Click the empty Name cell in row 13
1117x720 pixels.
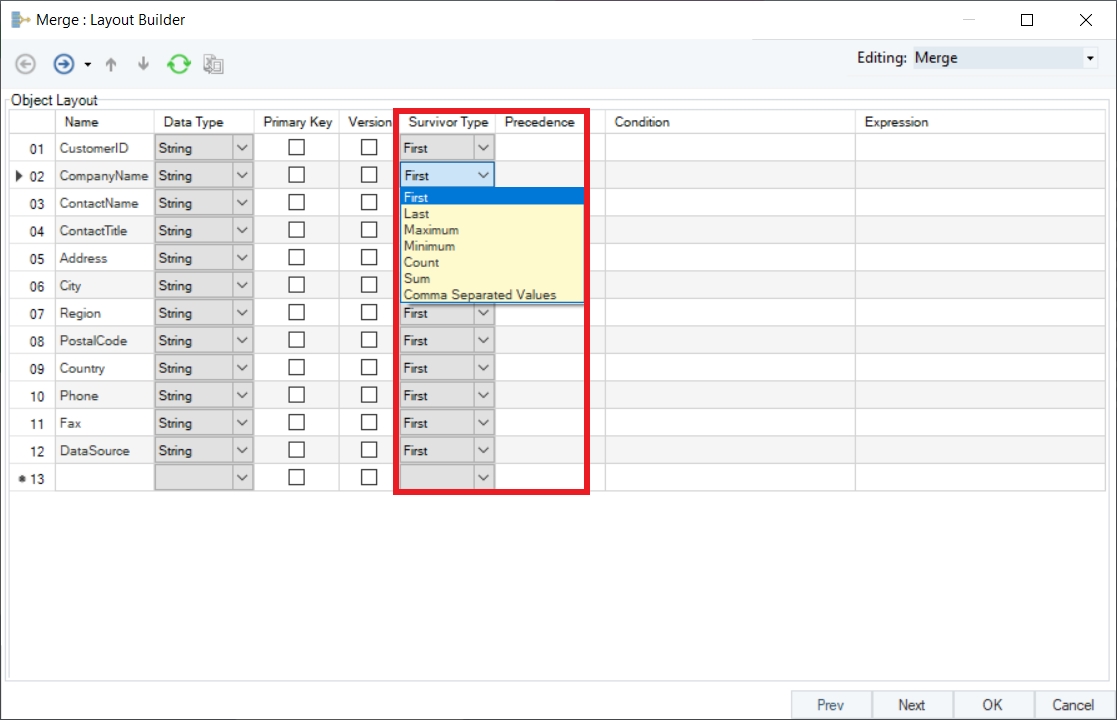click(104, 478)
